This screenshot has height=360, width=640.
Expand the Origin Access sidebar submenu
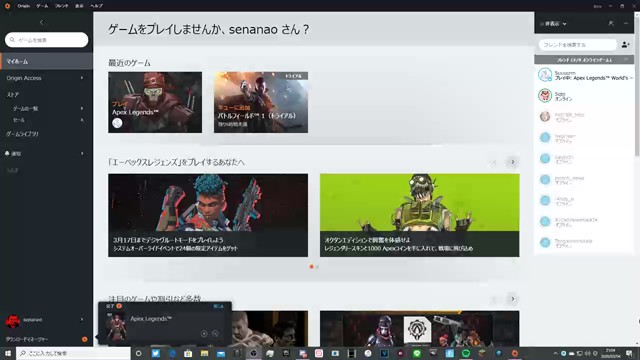pos(82,78)
